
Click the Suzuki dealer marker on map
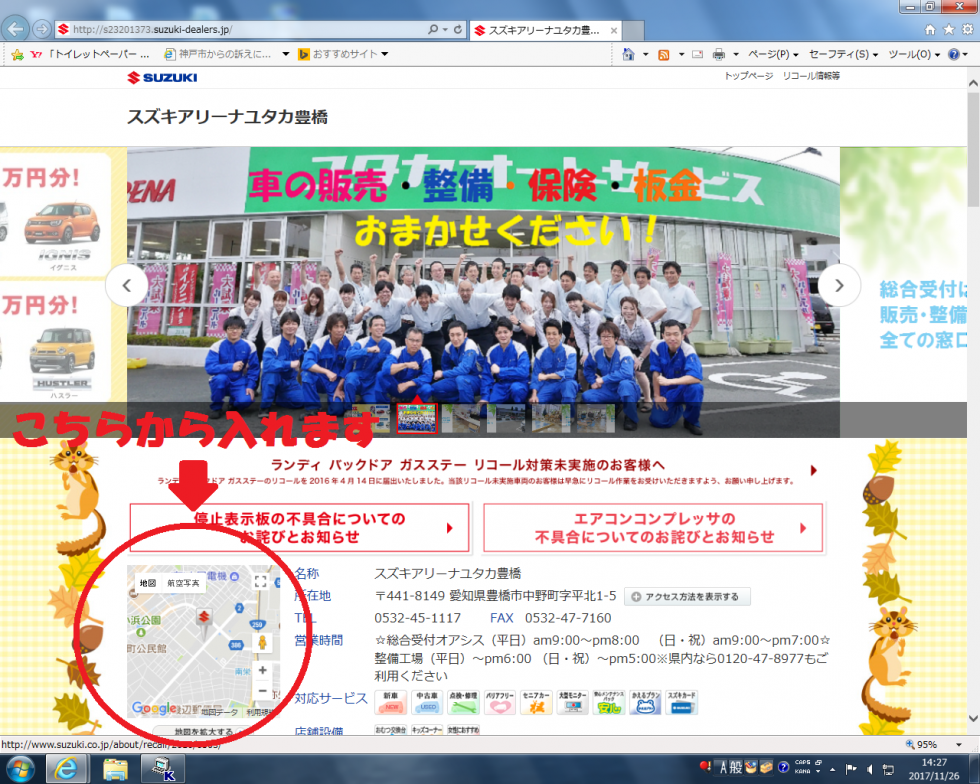(x=203, y=619)
